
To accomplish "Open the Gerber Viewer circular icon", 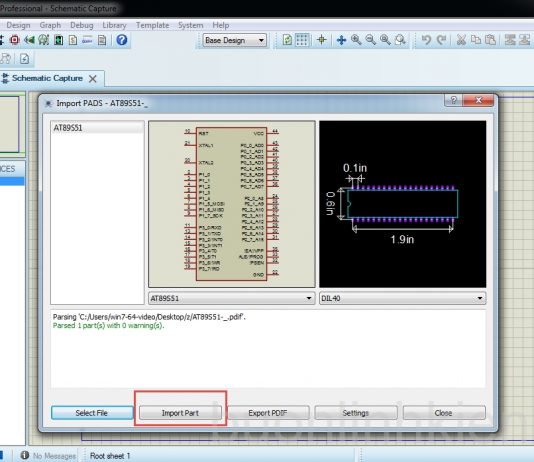I will click(x=44, y=40).
